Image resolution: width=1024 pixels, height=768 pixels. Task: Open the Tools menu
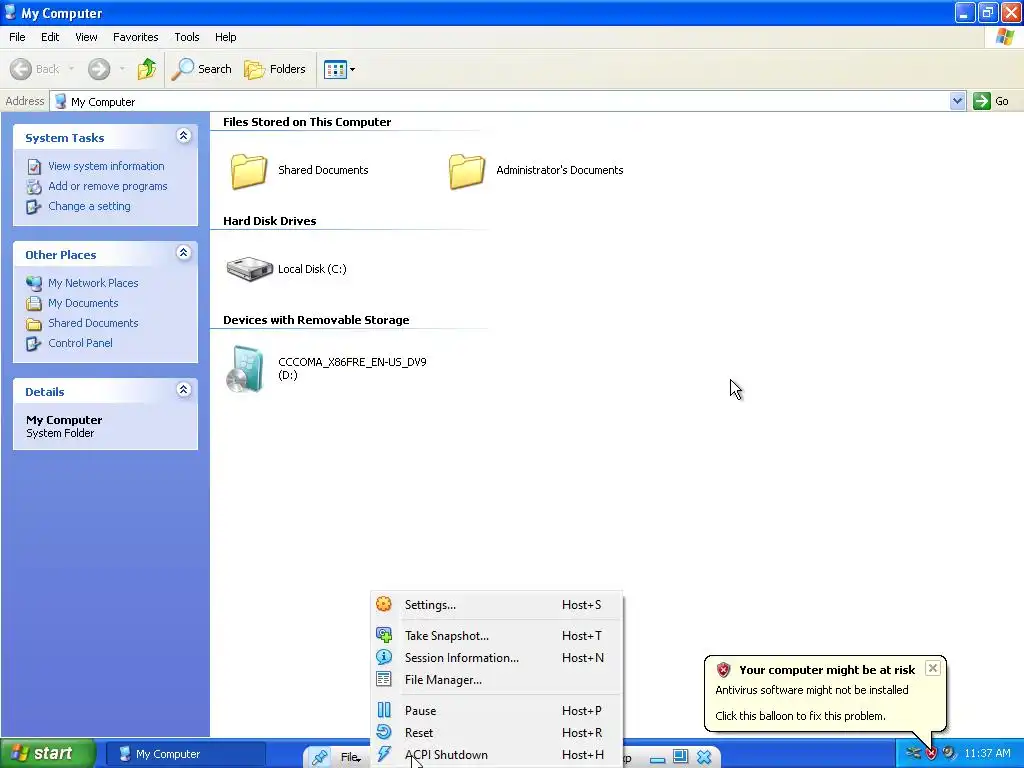[x=187, y=37]
